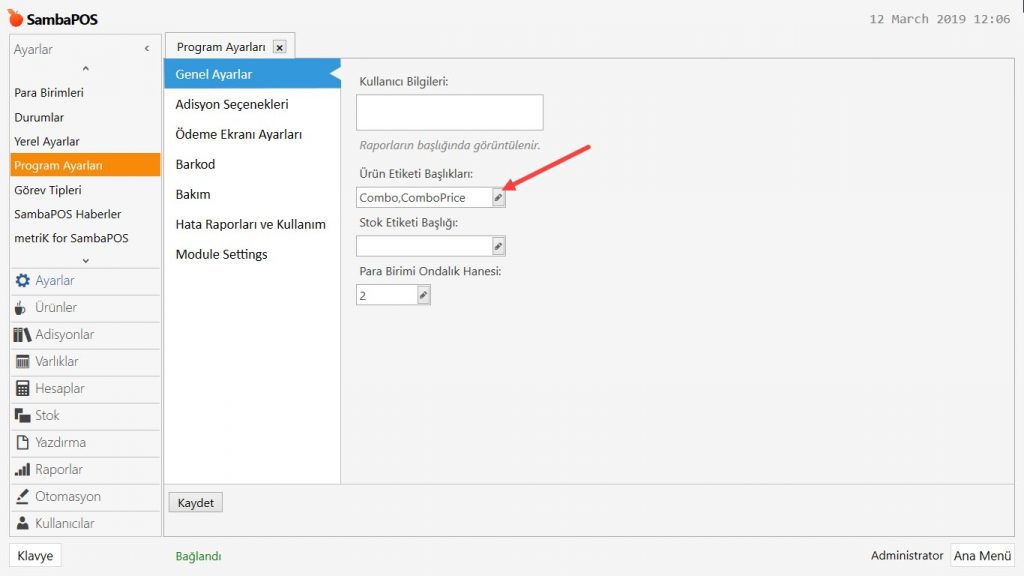Click pencil icon beside Ürün Etiketi Başlıkları

tap(499, 198)
